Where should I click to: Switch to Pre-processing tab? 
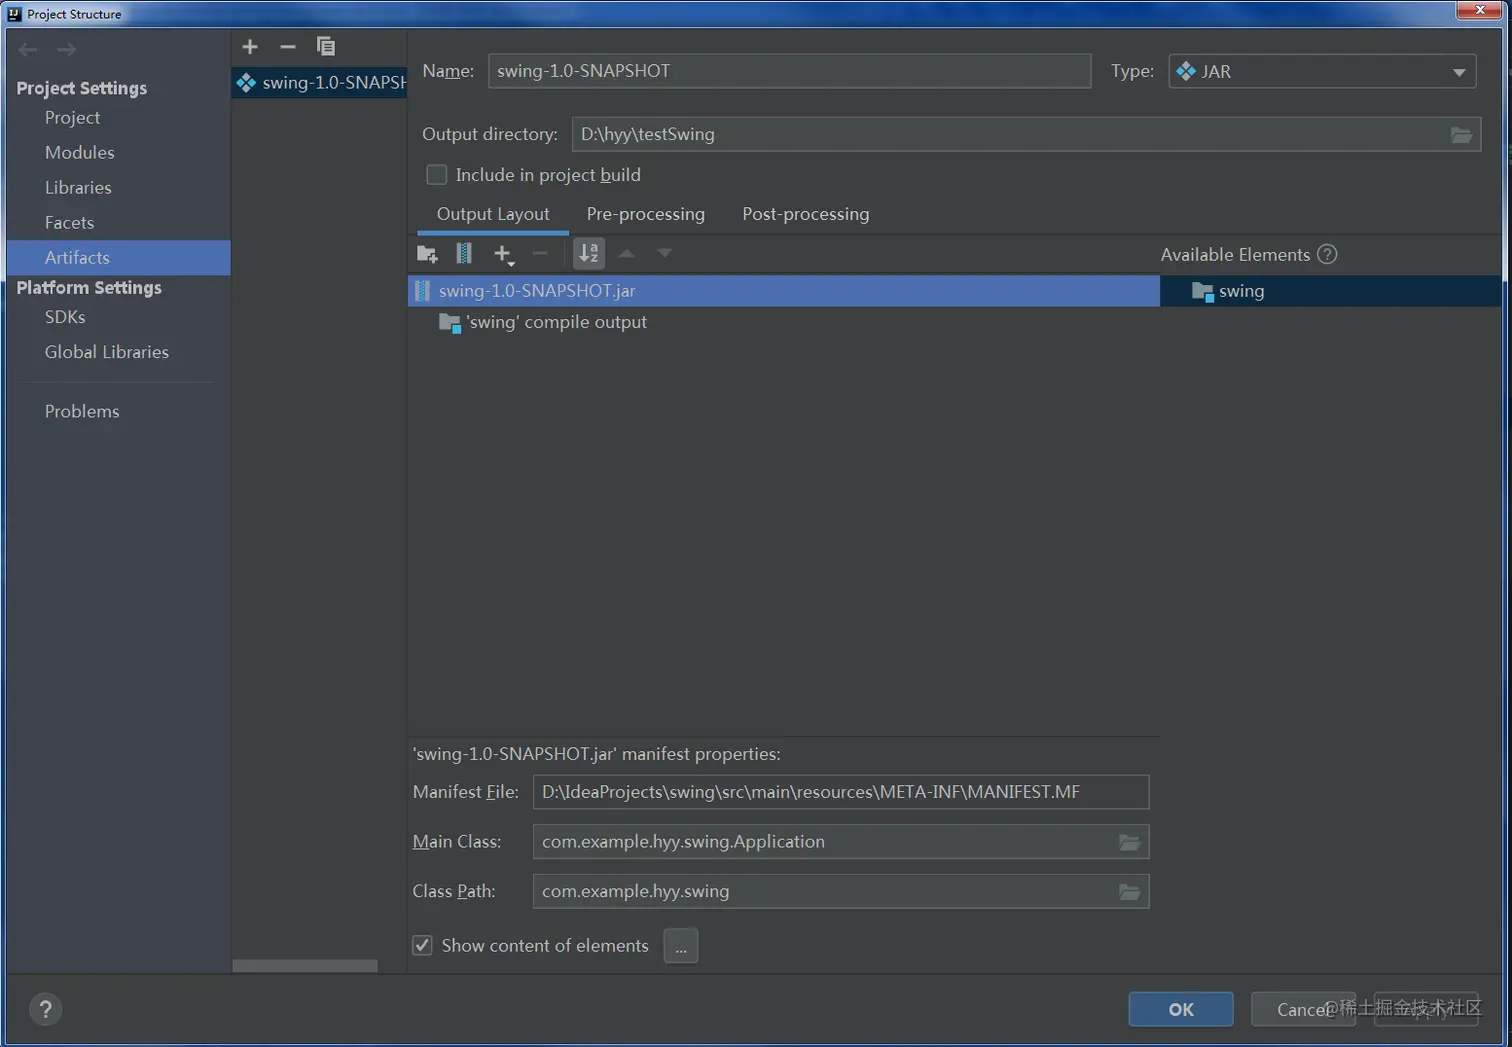click(x=646, y=214)
